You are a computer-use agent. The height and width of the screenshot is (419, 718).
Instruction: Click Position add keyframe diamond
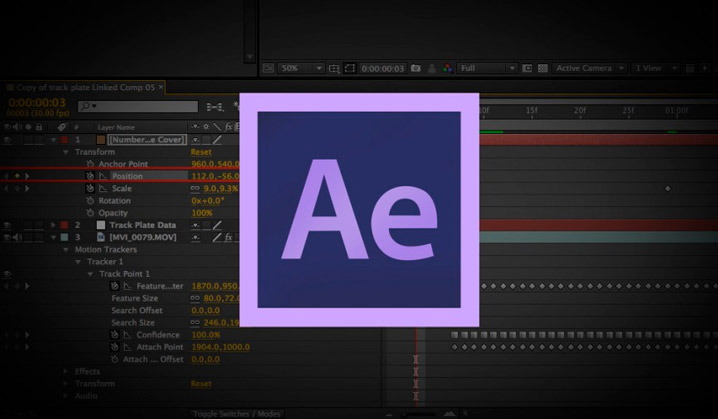pos(17,176)
